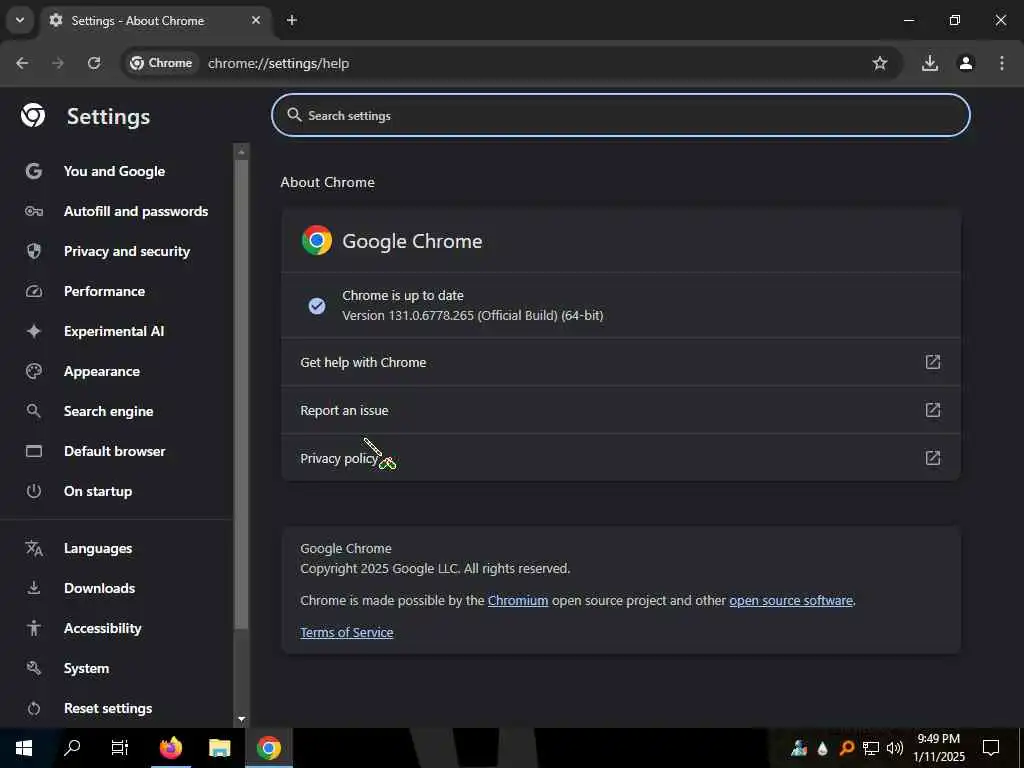Image resolution: width=1024 pixels, height=768 pixels.
Task: Open Search engine settings
Action: pyautogui.click(x=108, y=411)
